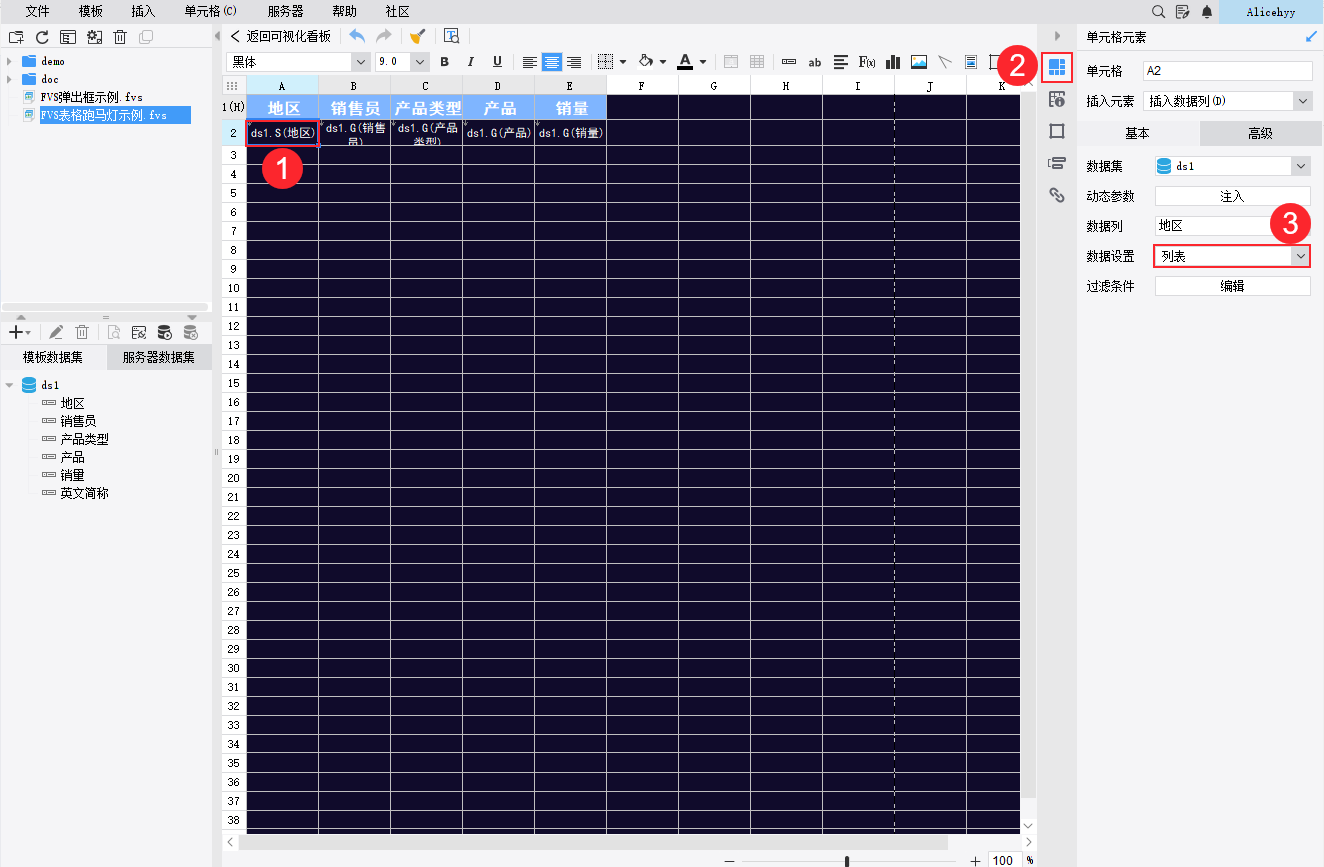Open the hyperlink panel icon

(x=1057, y=195)
